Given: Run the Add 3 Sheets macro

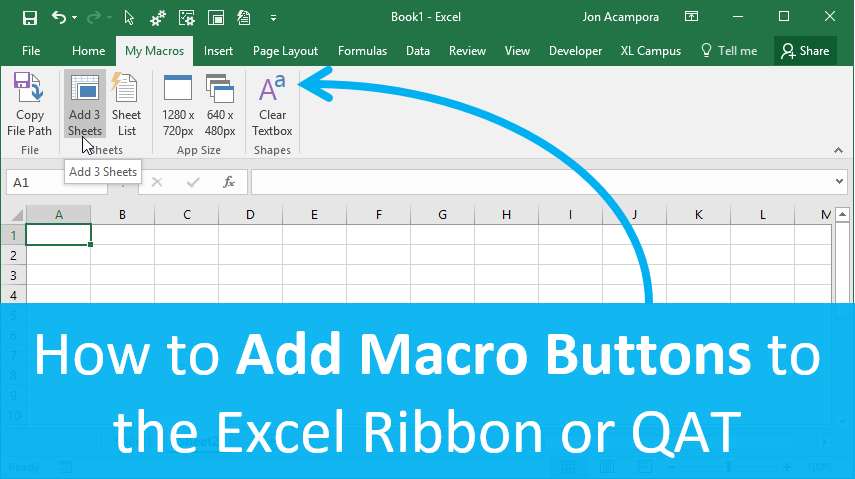Looking at the screenshot, I should (x=85, y=105).
